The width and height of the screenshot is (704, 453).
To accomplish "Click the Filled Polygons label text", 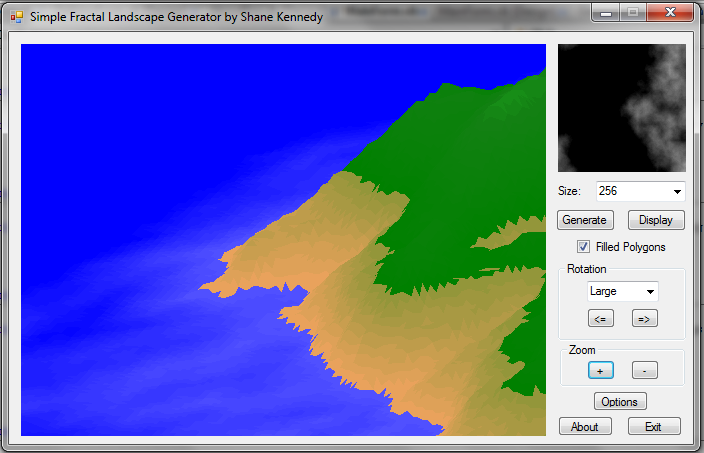I will point(630,247).
